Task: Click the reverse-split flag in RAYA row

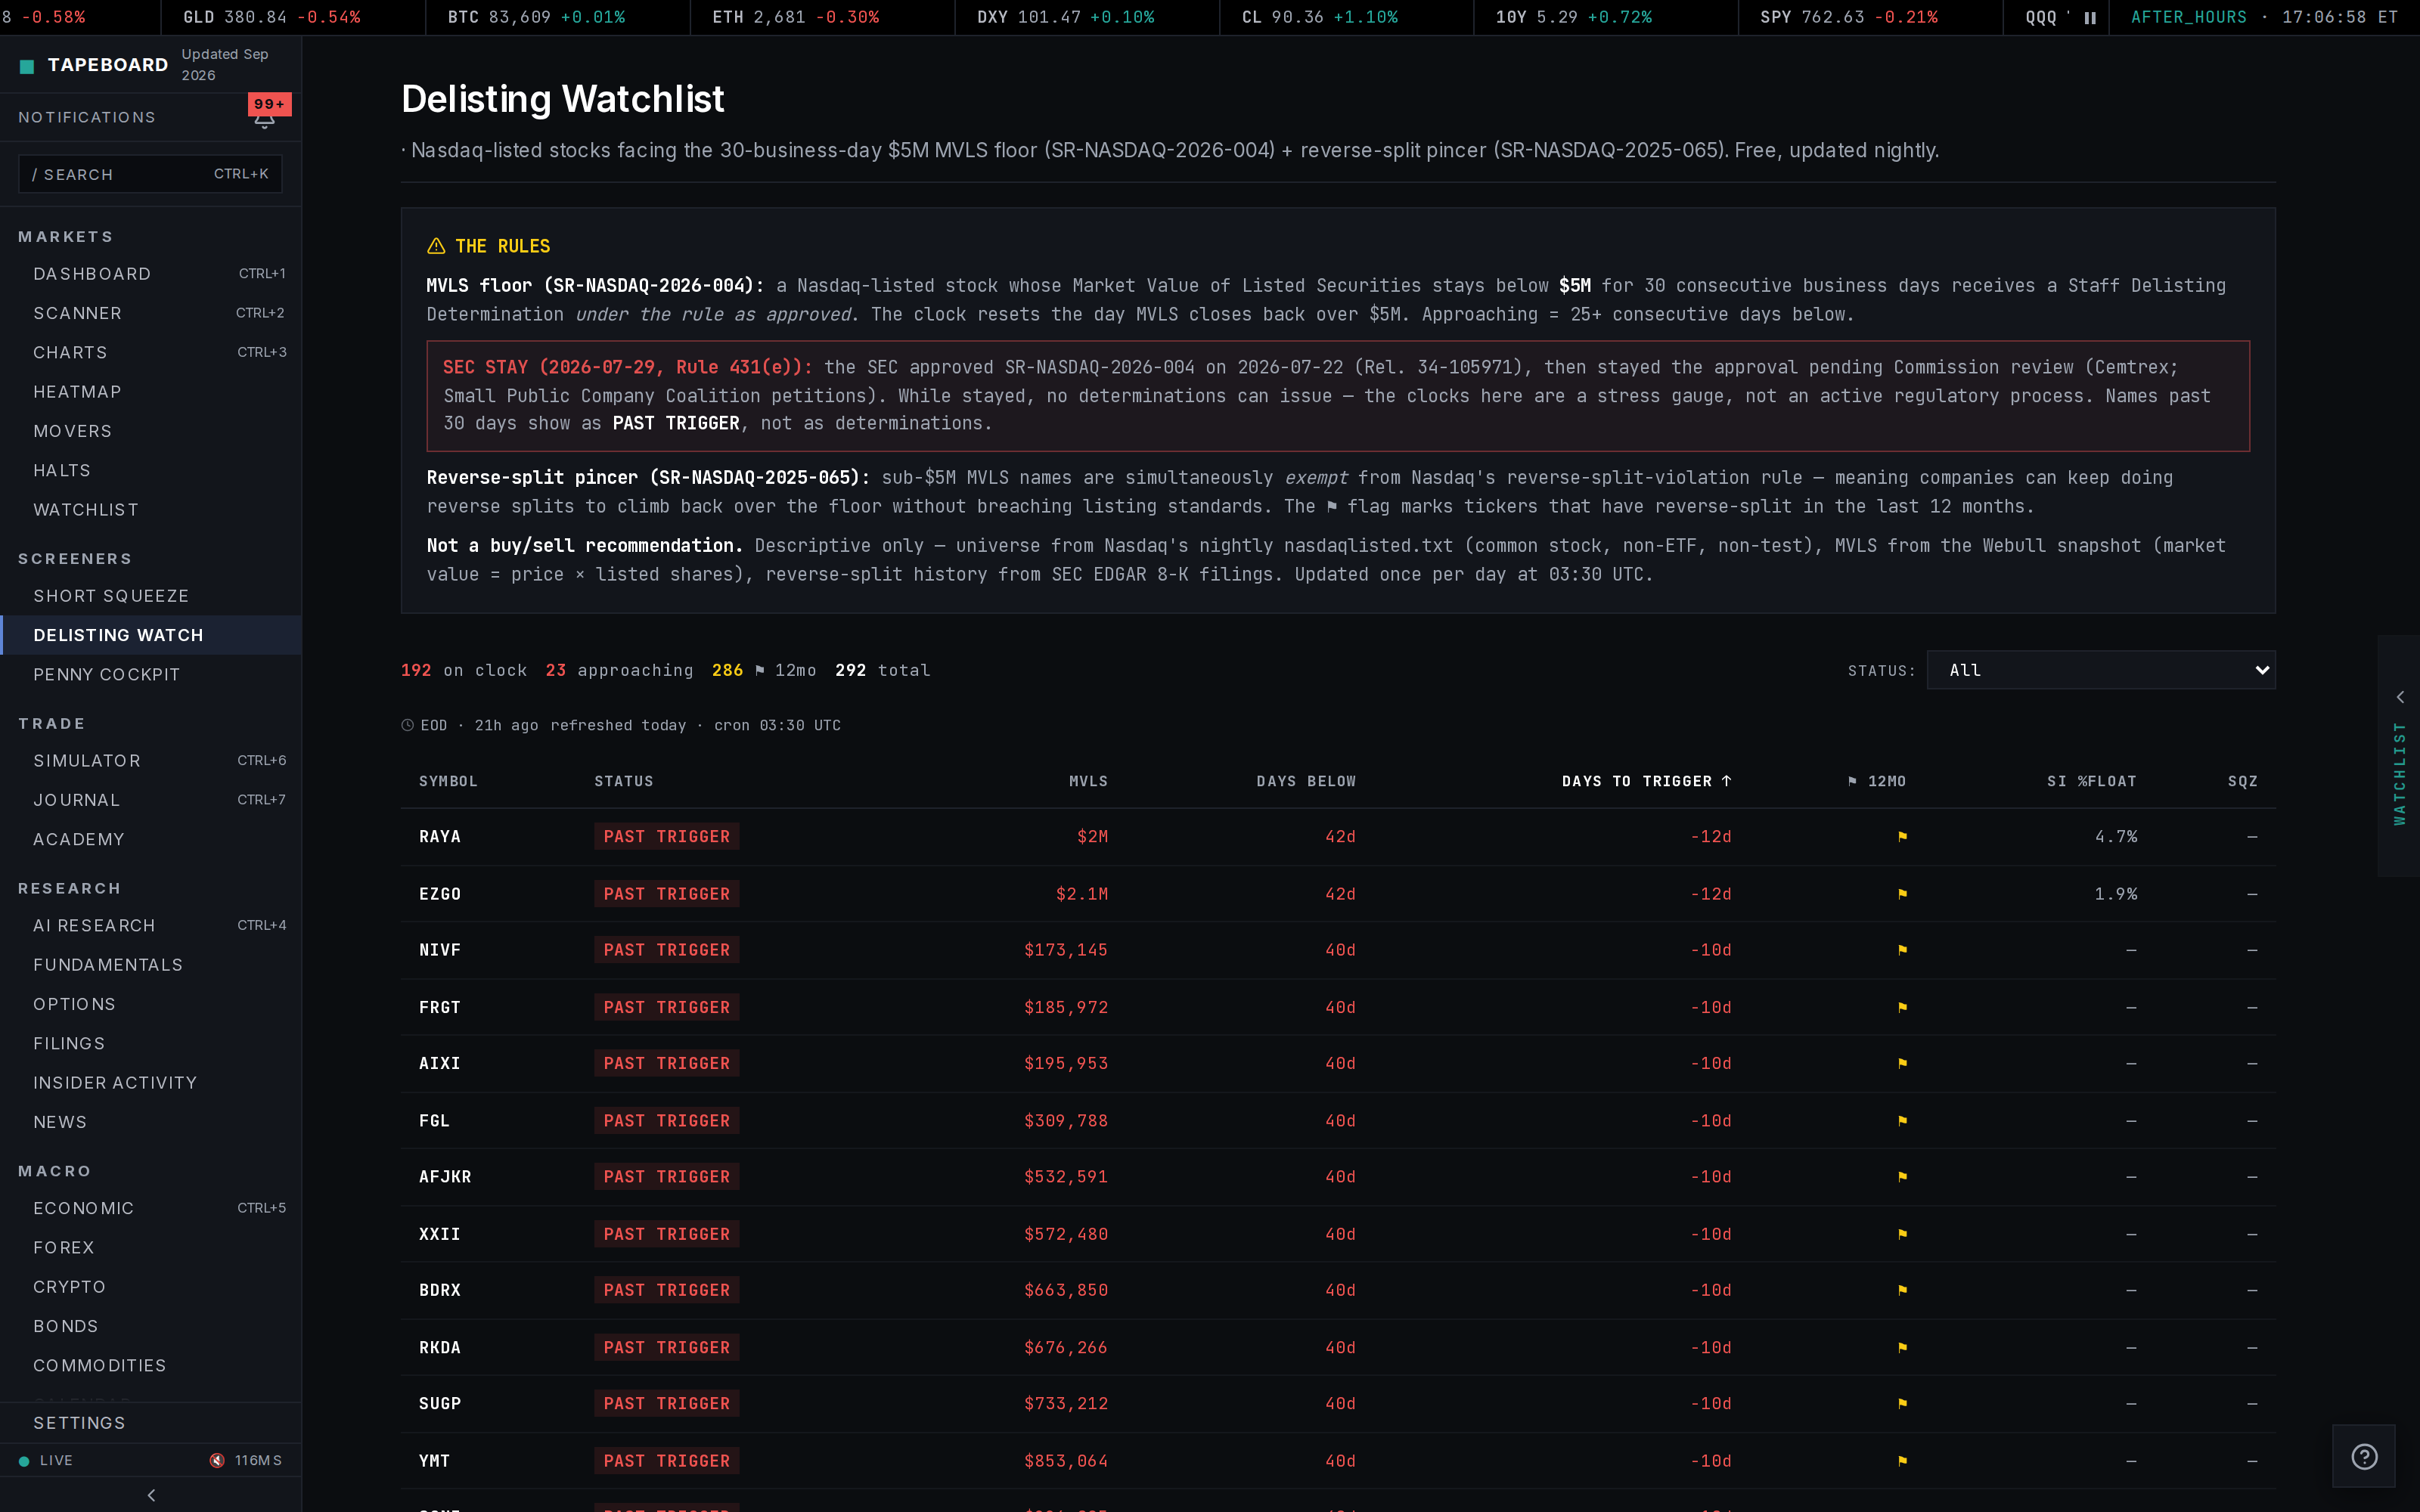Action: pos(1902,837)
